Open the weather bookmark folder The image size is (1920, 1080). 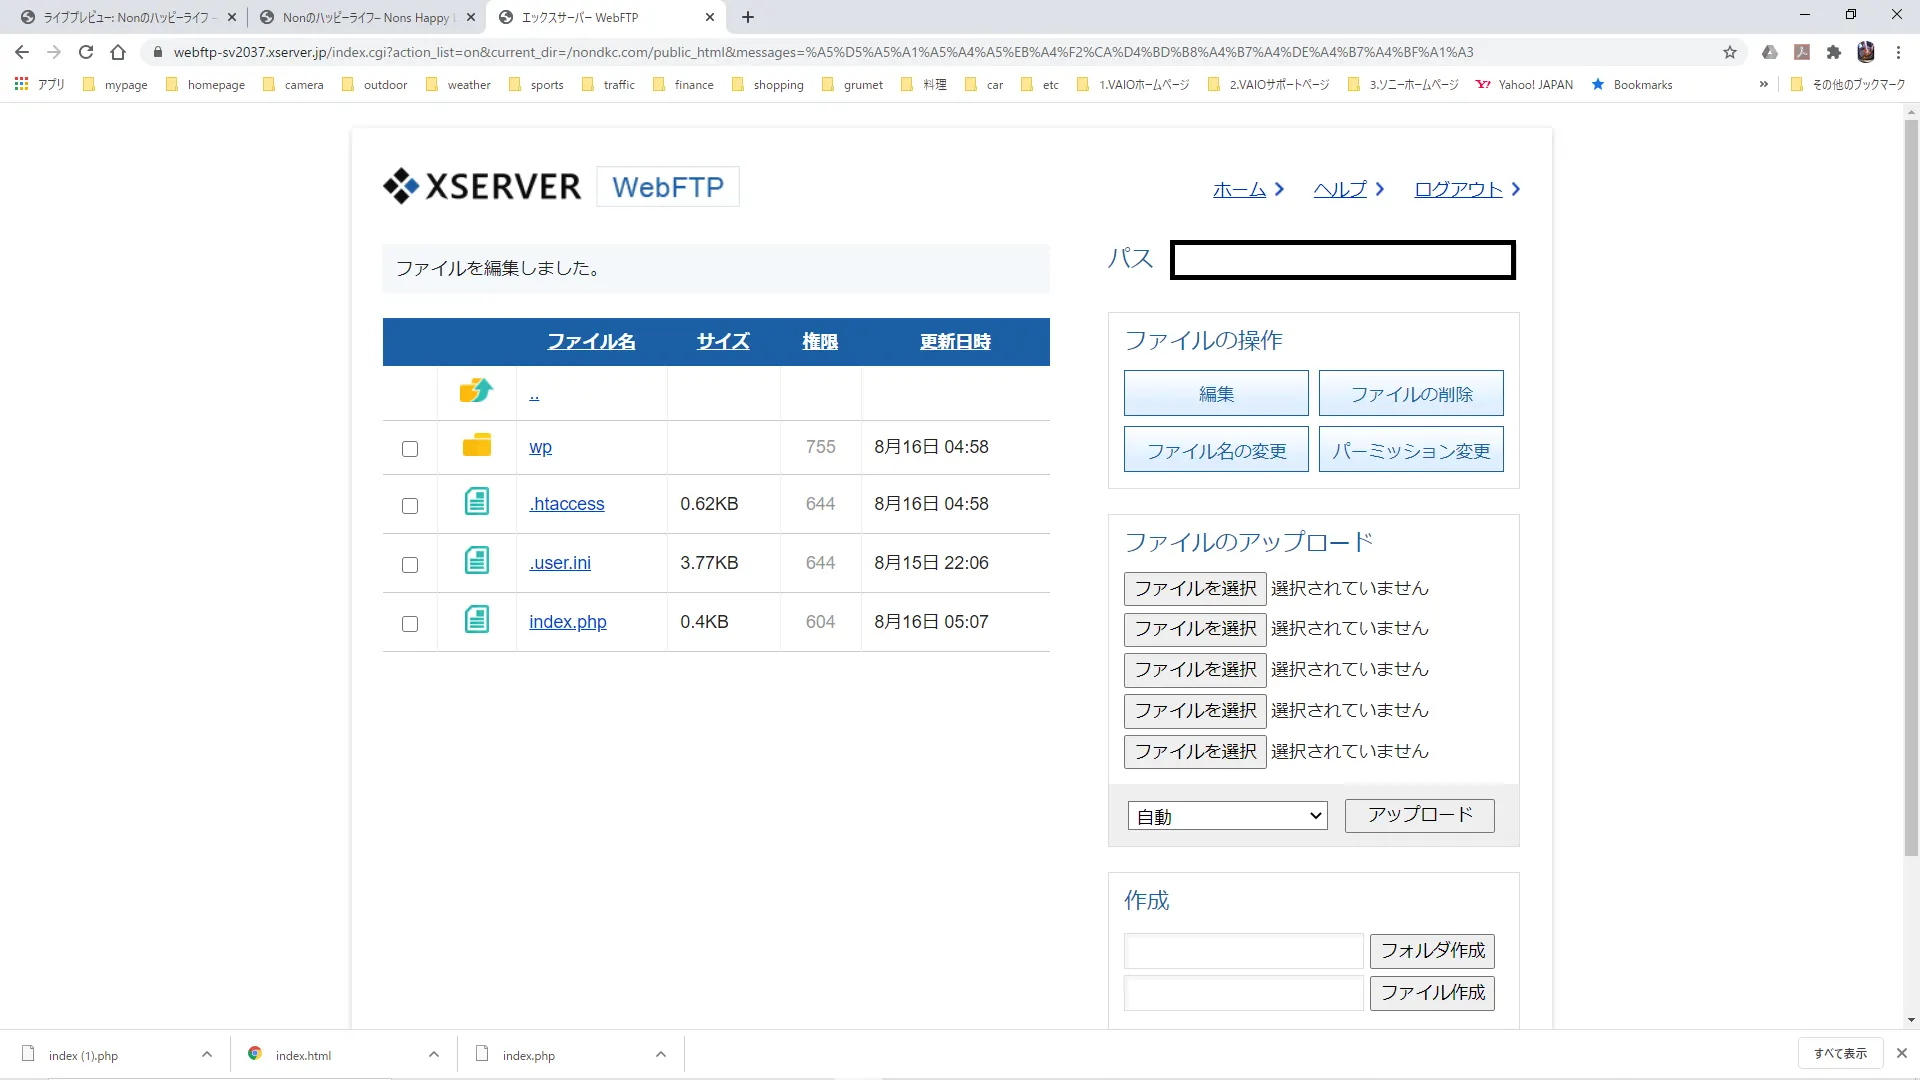pyautogui.click(x=459, y=84)
